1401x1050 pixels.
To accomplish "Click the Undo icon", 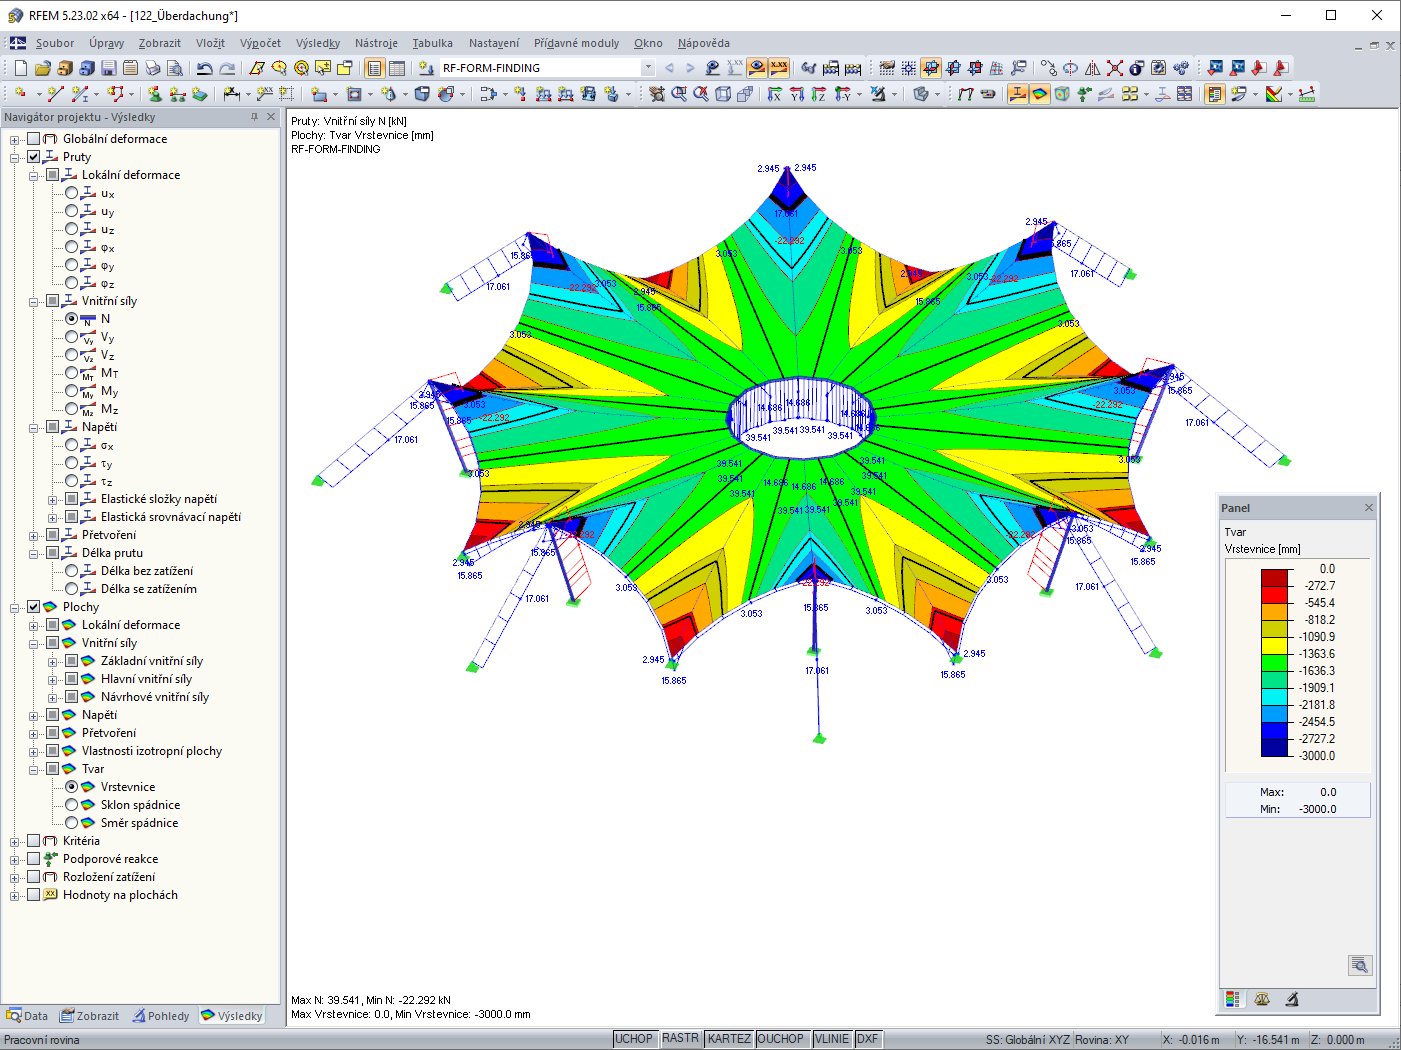I will tap(204, 68).
